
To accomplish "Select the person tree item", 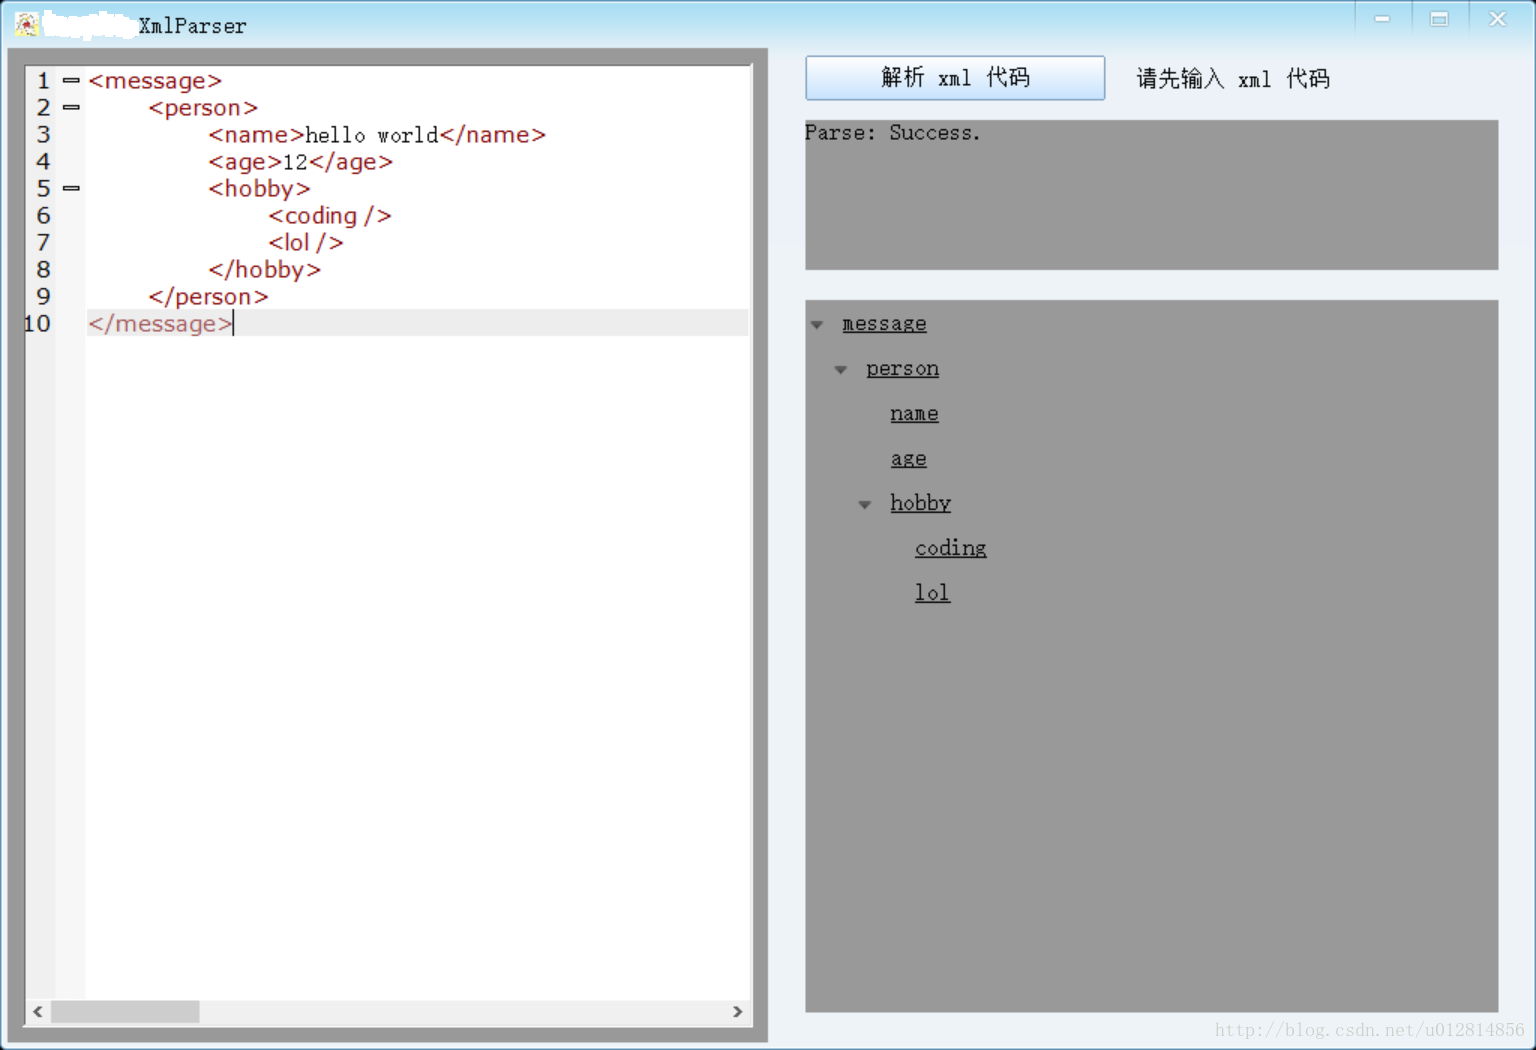I will click(x=902, y=369).
